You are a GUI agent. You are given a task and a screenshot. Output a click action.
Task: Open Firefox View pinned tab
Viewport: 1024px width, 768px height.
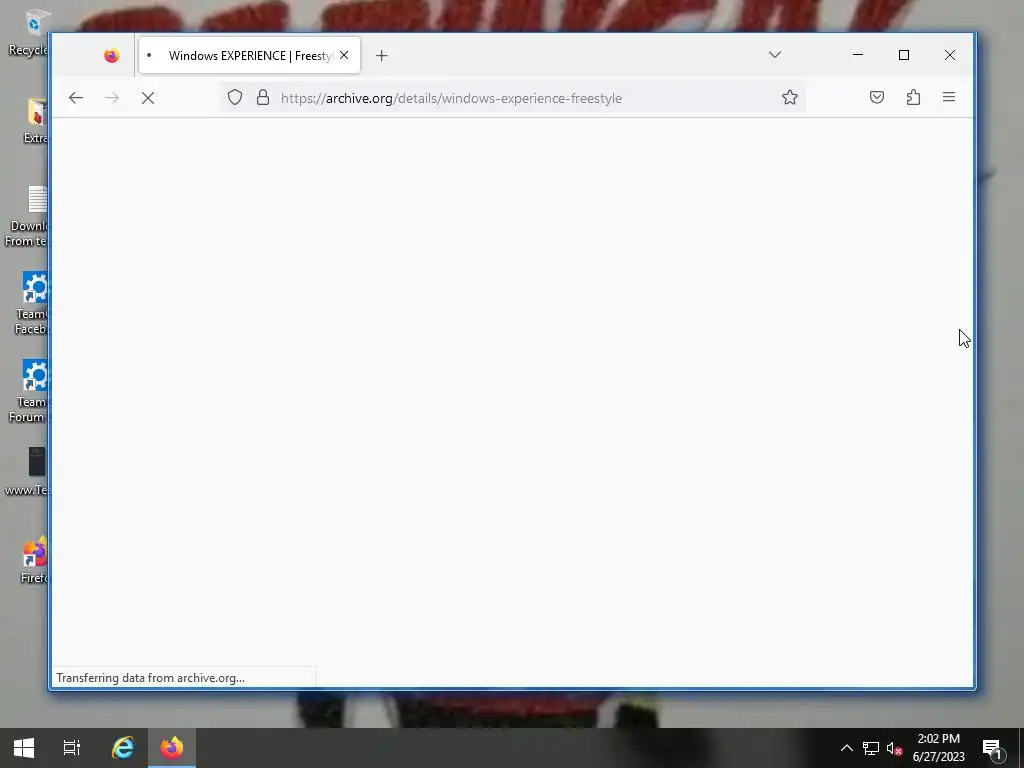point(112,56)
